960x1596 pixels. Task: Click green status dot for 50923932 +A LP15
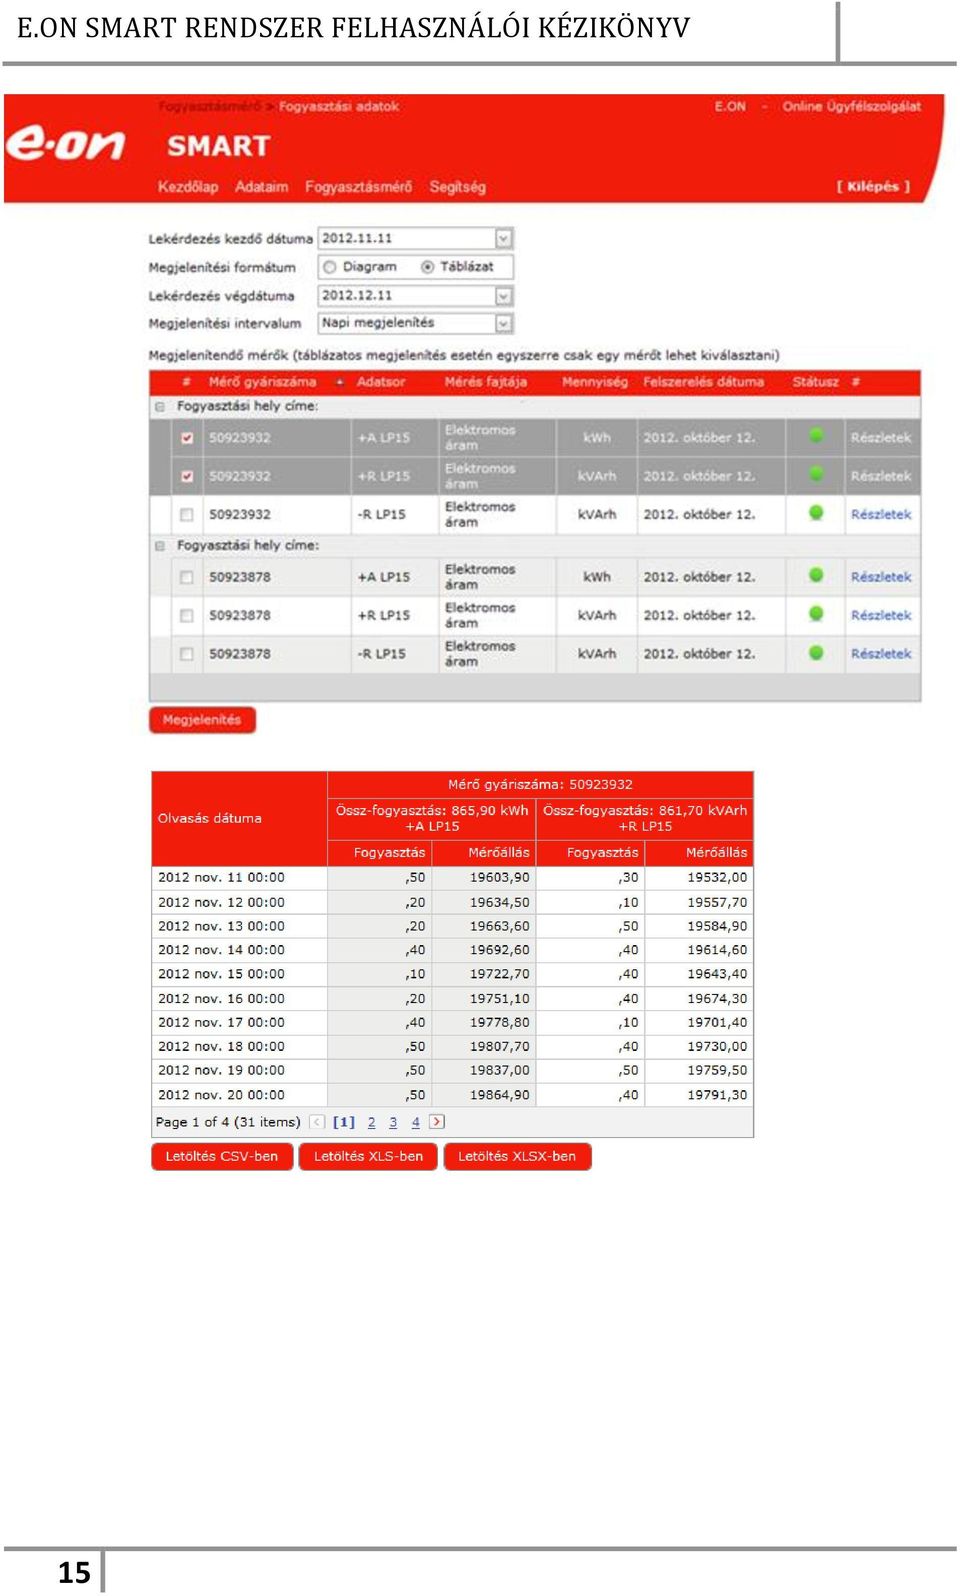[816, 435]
